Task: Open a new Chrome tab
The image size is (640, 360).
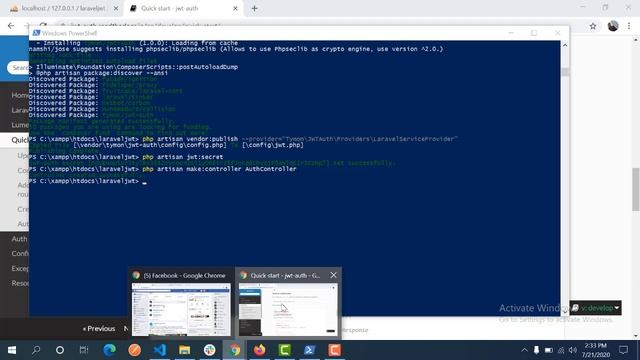Action: coord(254,8)
